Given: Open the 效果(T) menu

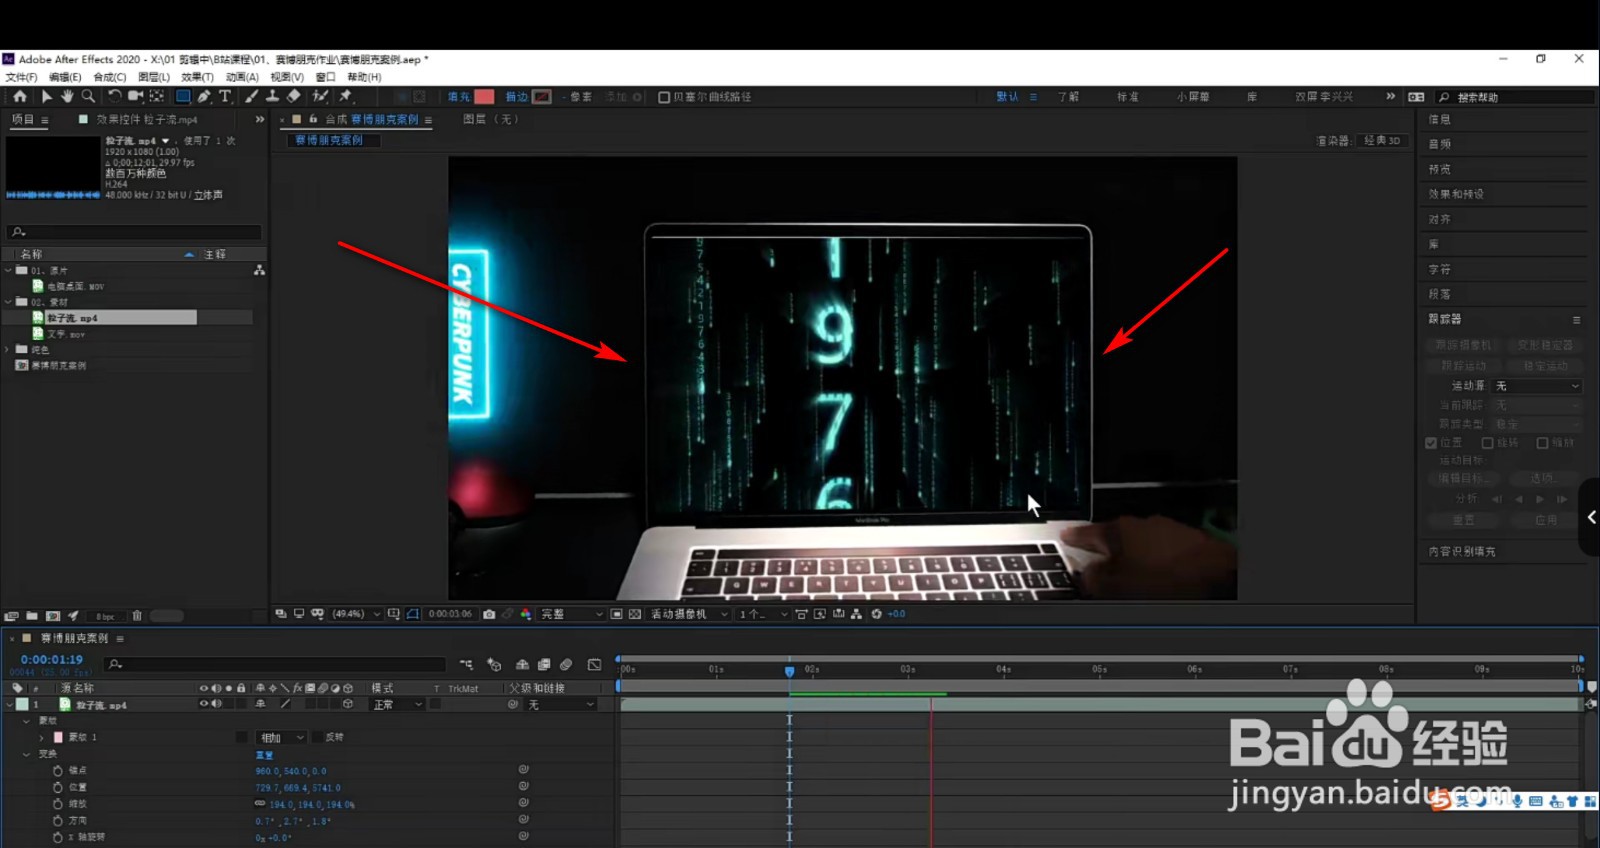Looking at the screenshot, I should point(197,77).
